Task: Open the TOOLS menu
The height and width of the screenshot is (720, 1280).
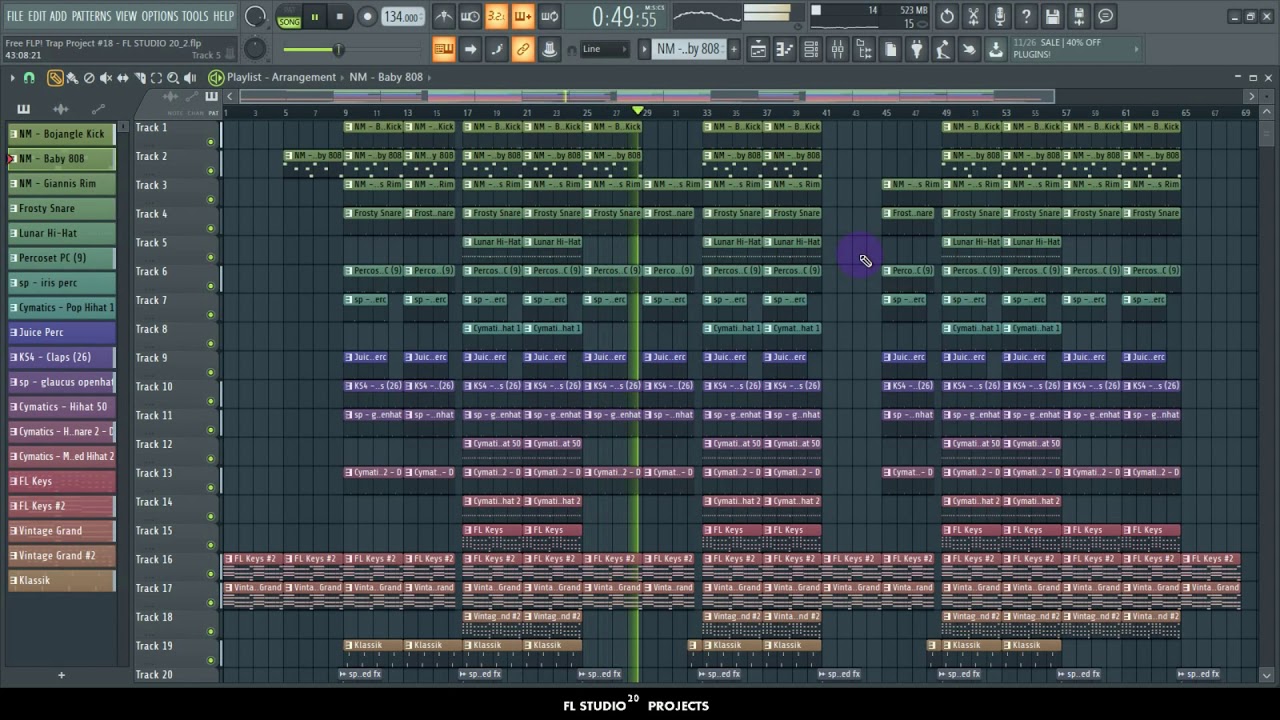Action: (195, 16)
